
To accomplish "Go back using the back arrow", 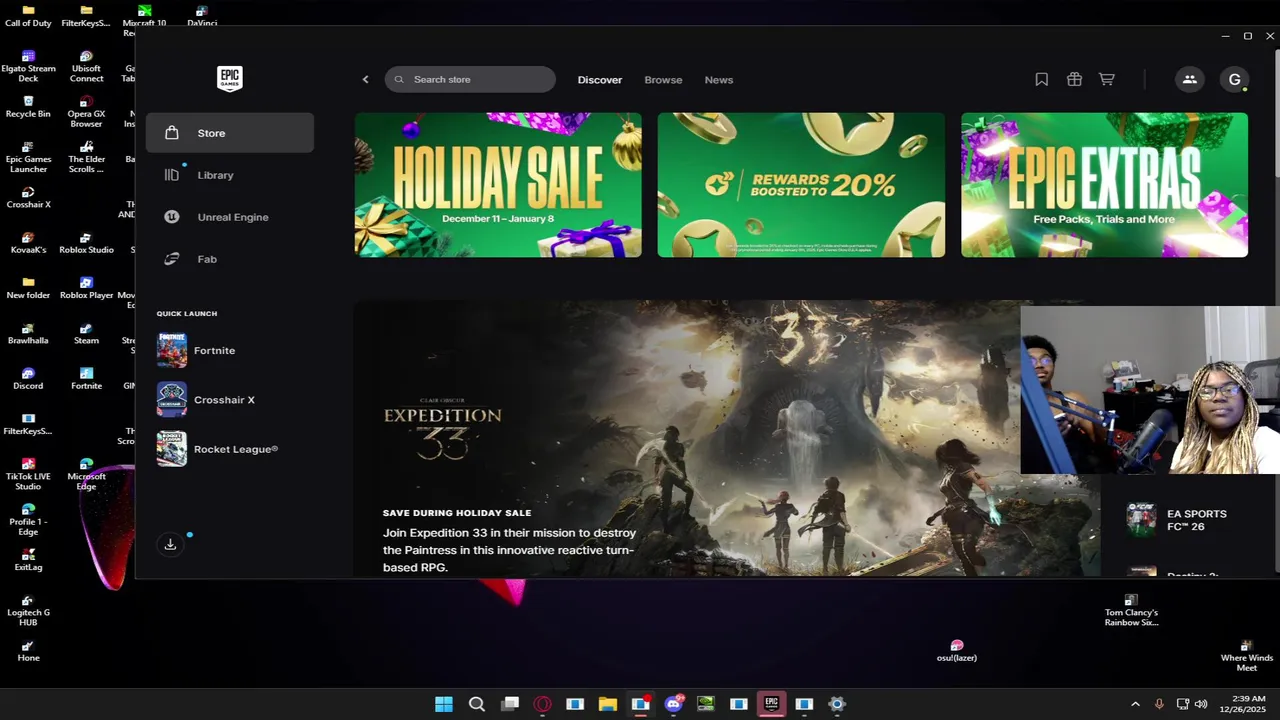I will pyautogui.click(x=365, y=80).
